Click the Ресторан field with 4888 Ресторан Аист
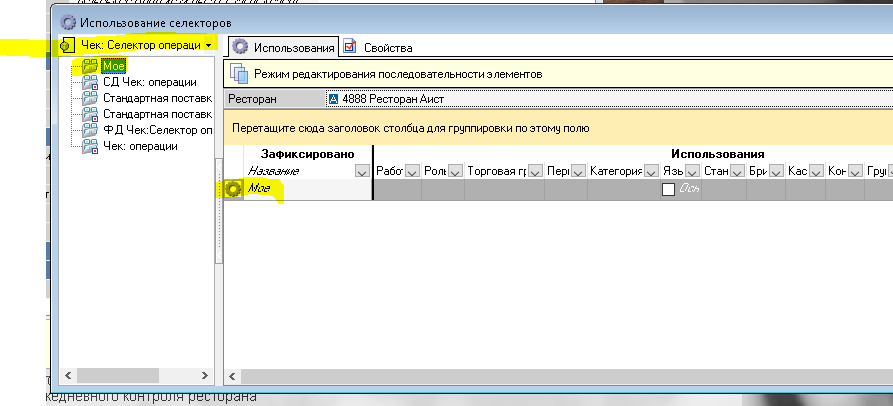Image resolution: width=893 pixels, height=406 pixels. click(x=600, y=99)
